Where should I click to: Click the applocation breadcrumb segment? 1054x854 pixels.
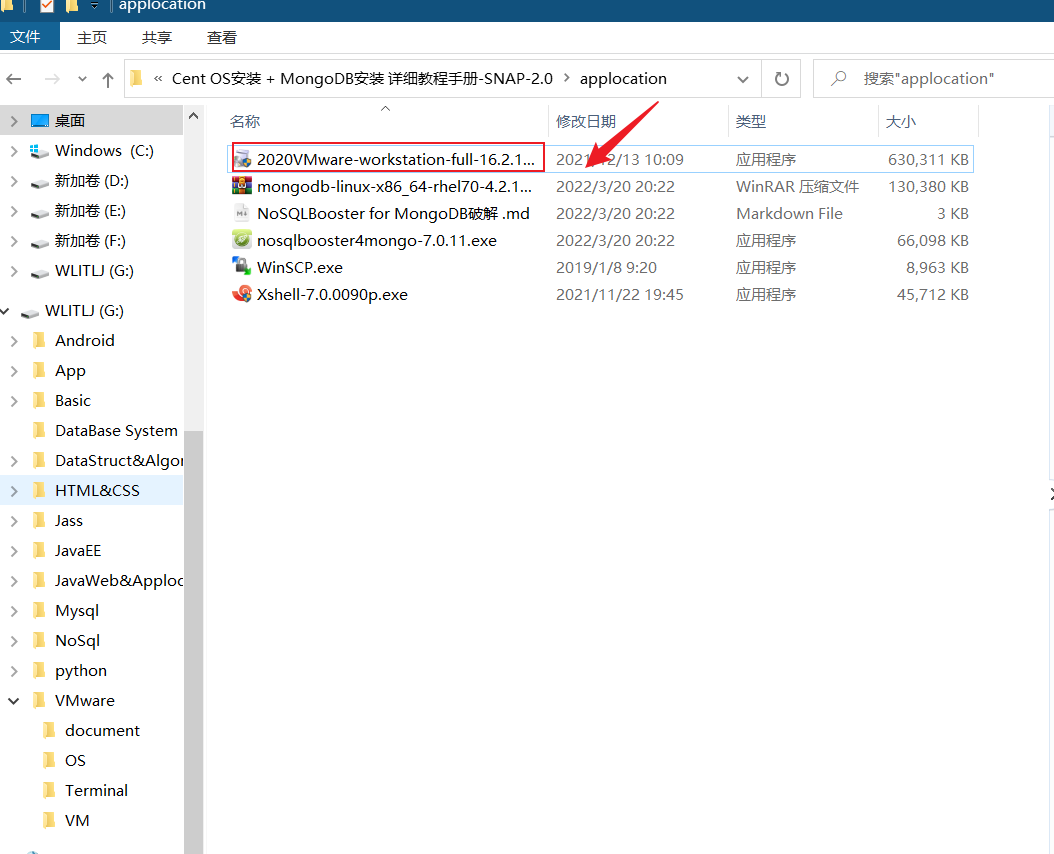tap(623, 79)
